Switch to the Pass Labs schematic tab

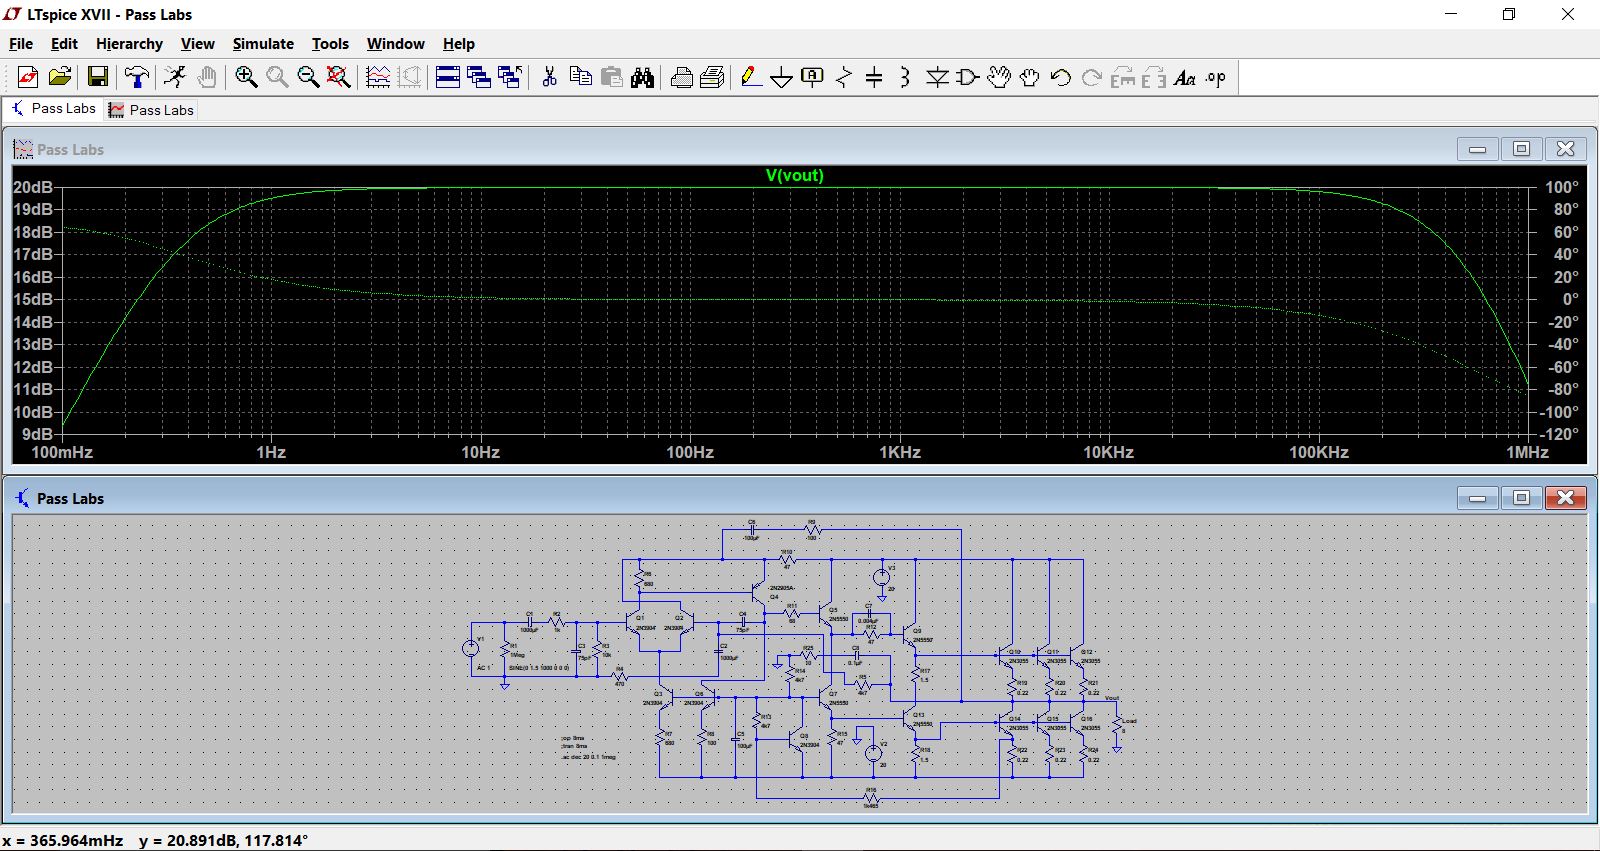point(53,109)
